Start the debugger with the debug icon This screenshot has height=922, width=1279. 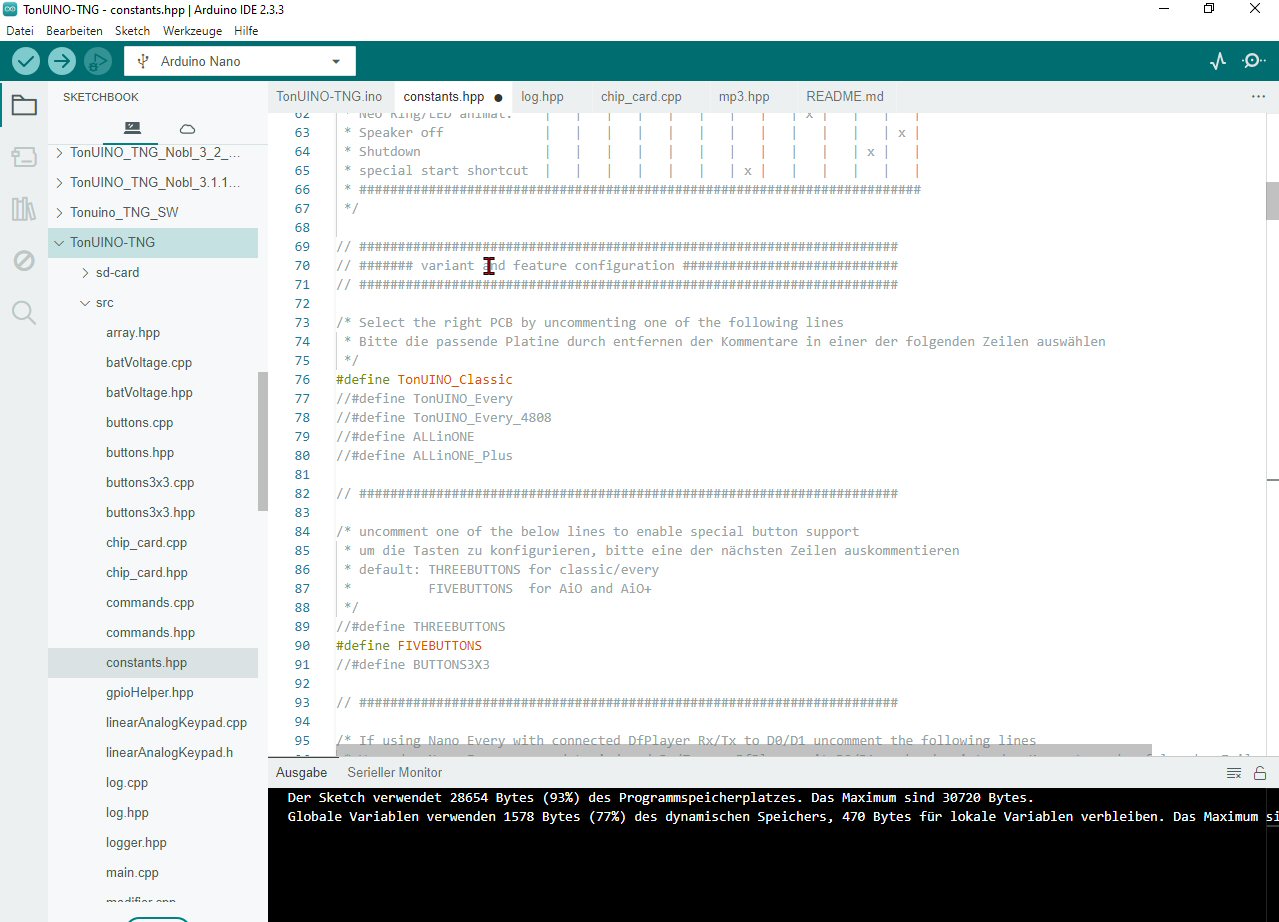[97, 61]
